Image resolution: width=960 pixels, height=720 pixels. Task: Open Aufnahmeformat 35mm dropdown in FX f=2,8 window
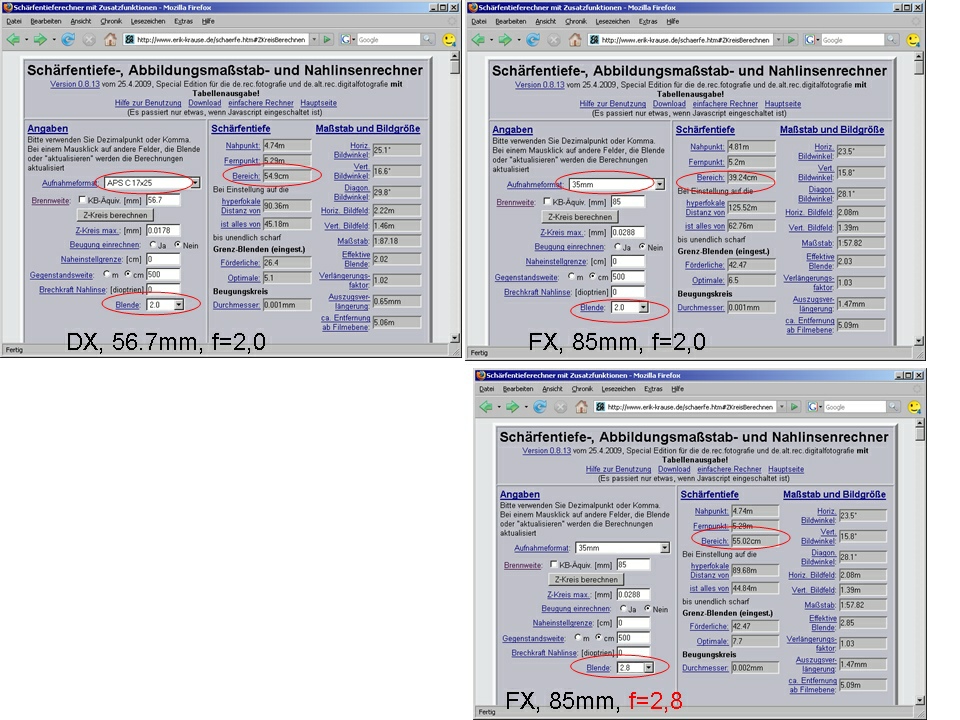[x=623, y=548]
